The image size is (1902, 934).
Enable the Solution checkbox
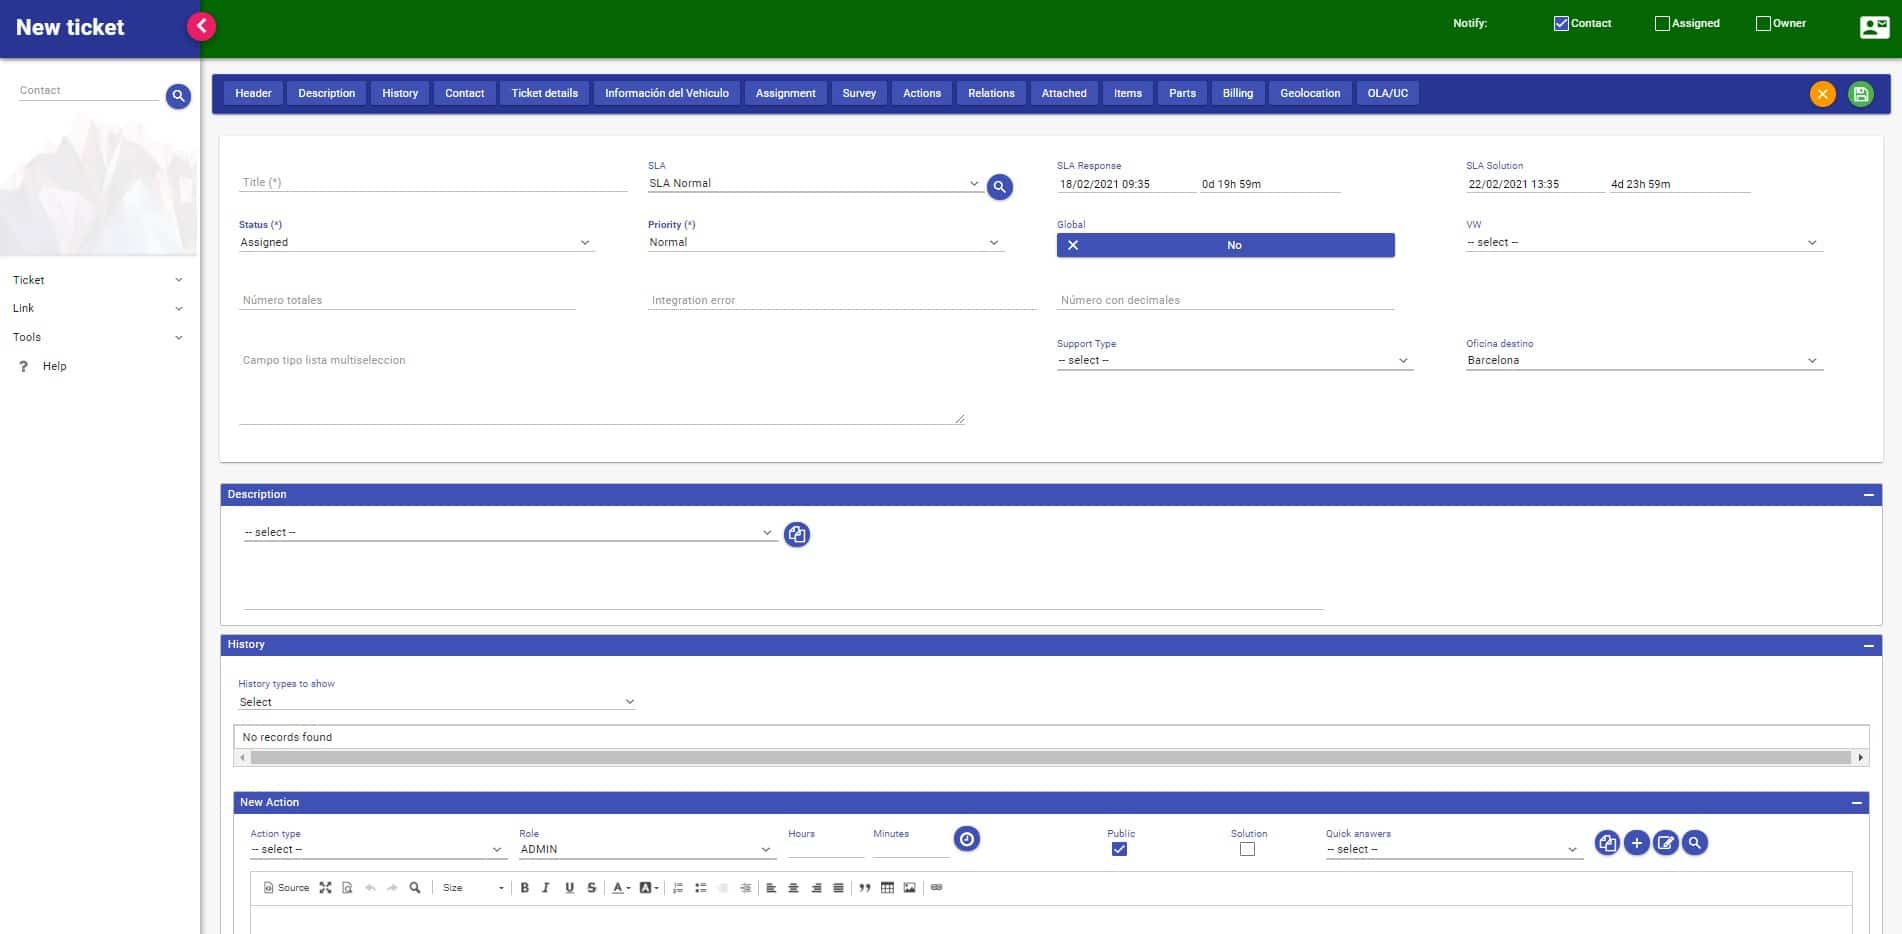pyautogui.click(x=1247, y=849)
